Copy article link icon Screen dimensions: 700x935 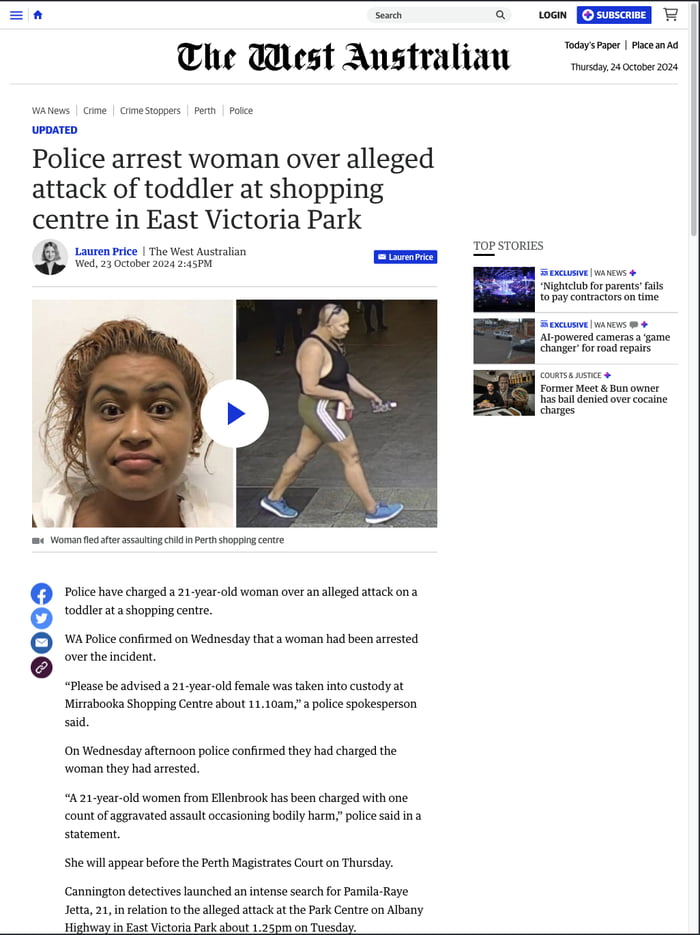[42, 667]
